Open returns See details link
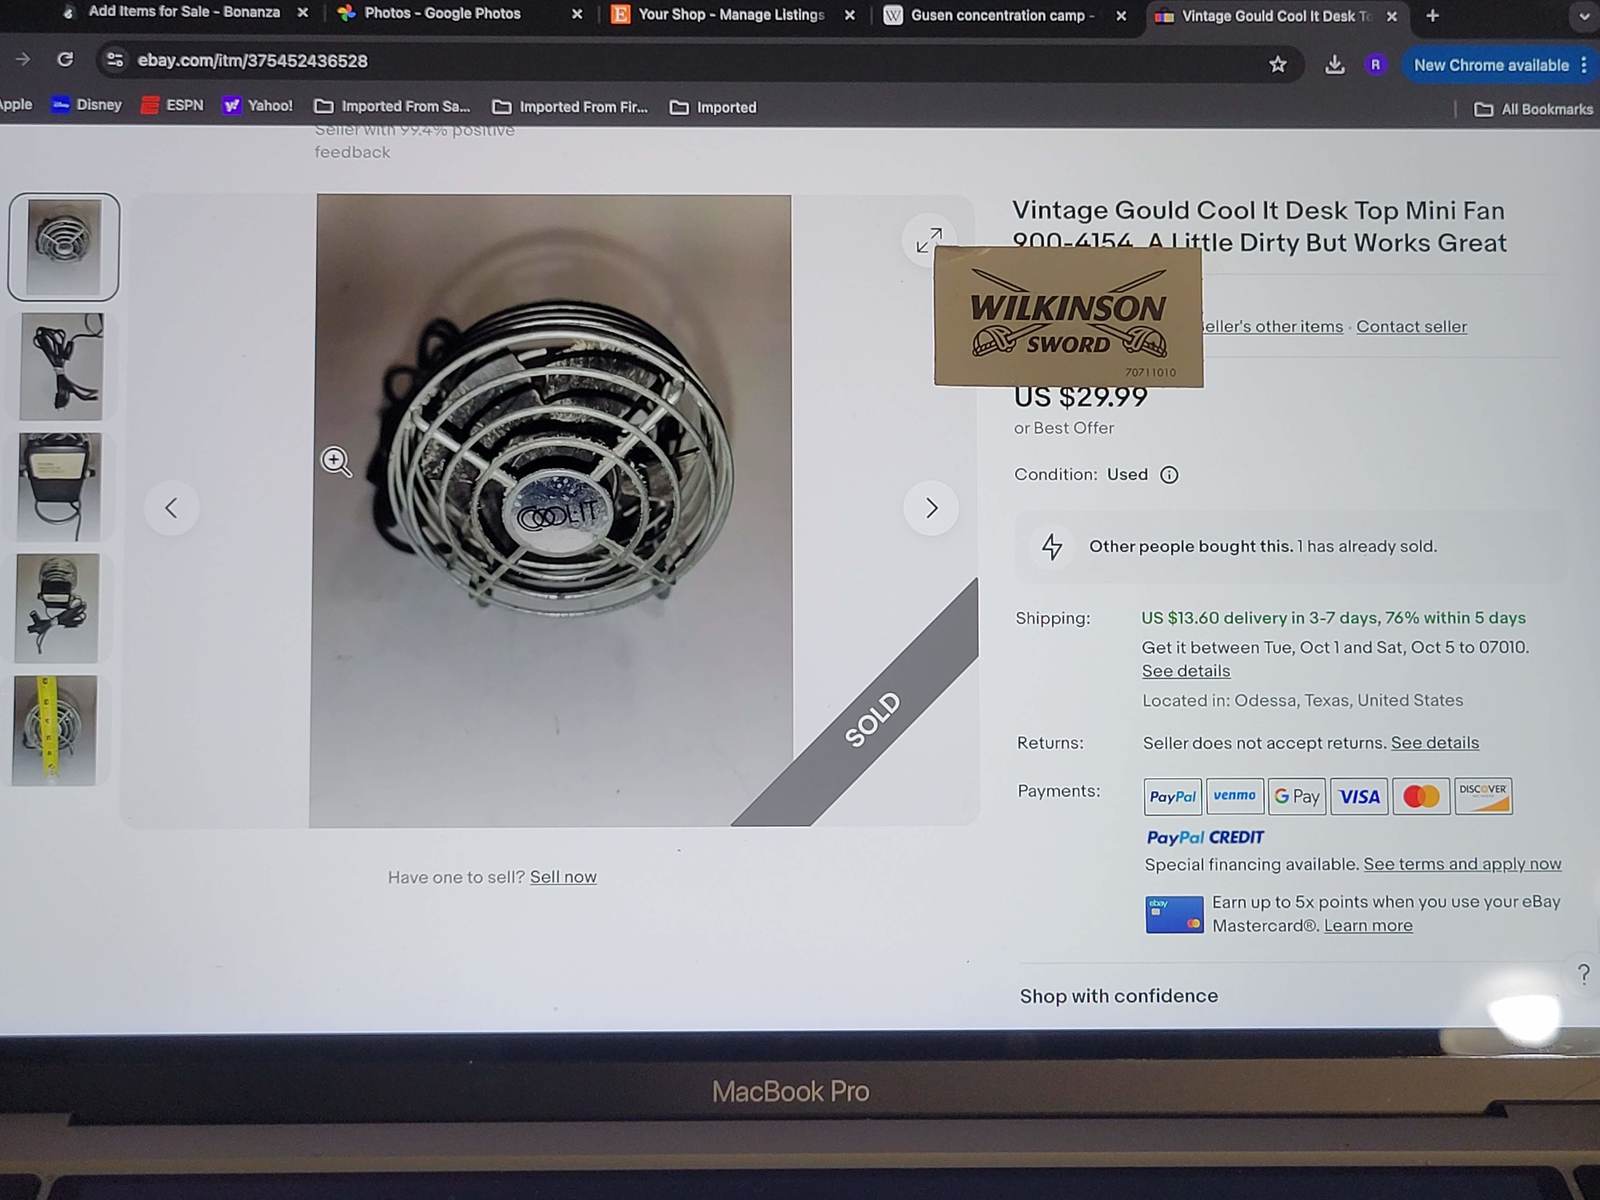 tap(1435, 743)
